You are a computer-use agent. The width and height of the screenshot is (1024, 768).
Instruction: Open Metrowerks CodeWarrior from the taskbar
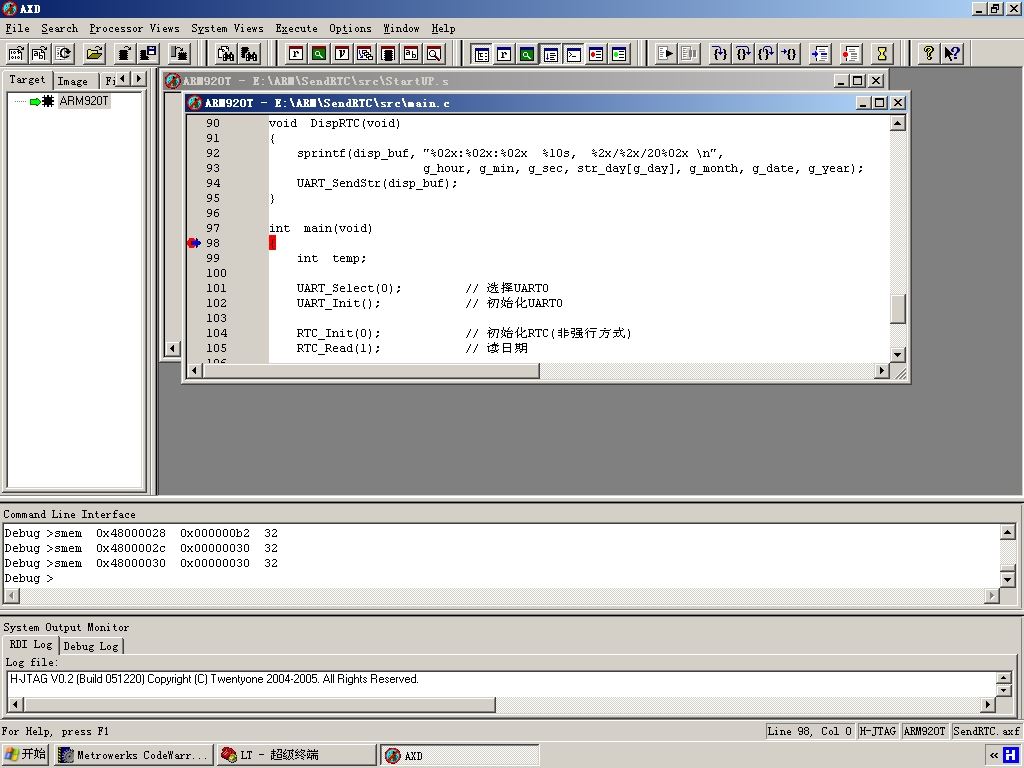134,755
